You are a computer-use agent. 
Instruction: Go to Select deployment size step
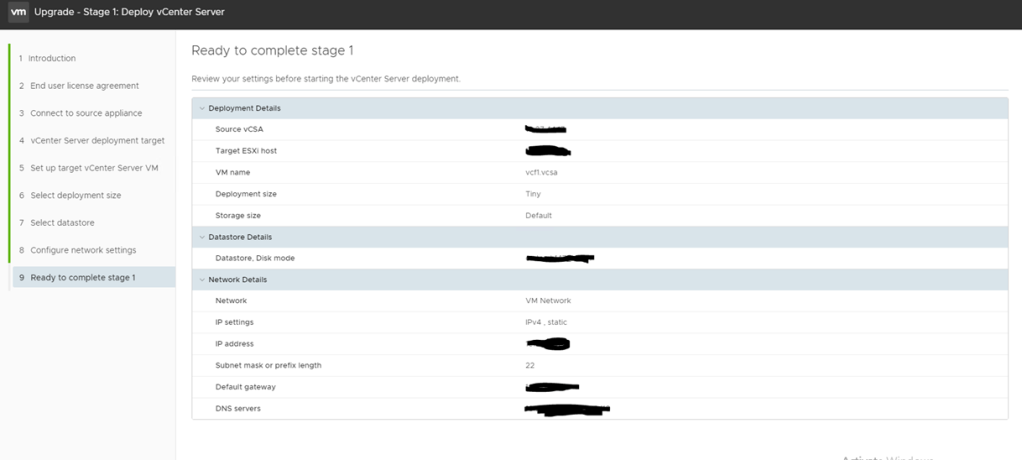tap(75, 195)
